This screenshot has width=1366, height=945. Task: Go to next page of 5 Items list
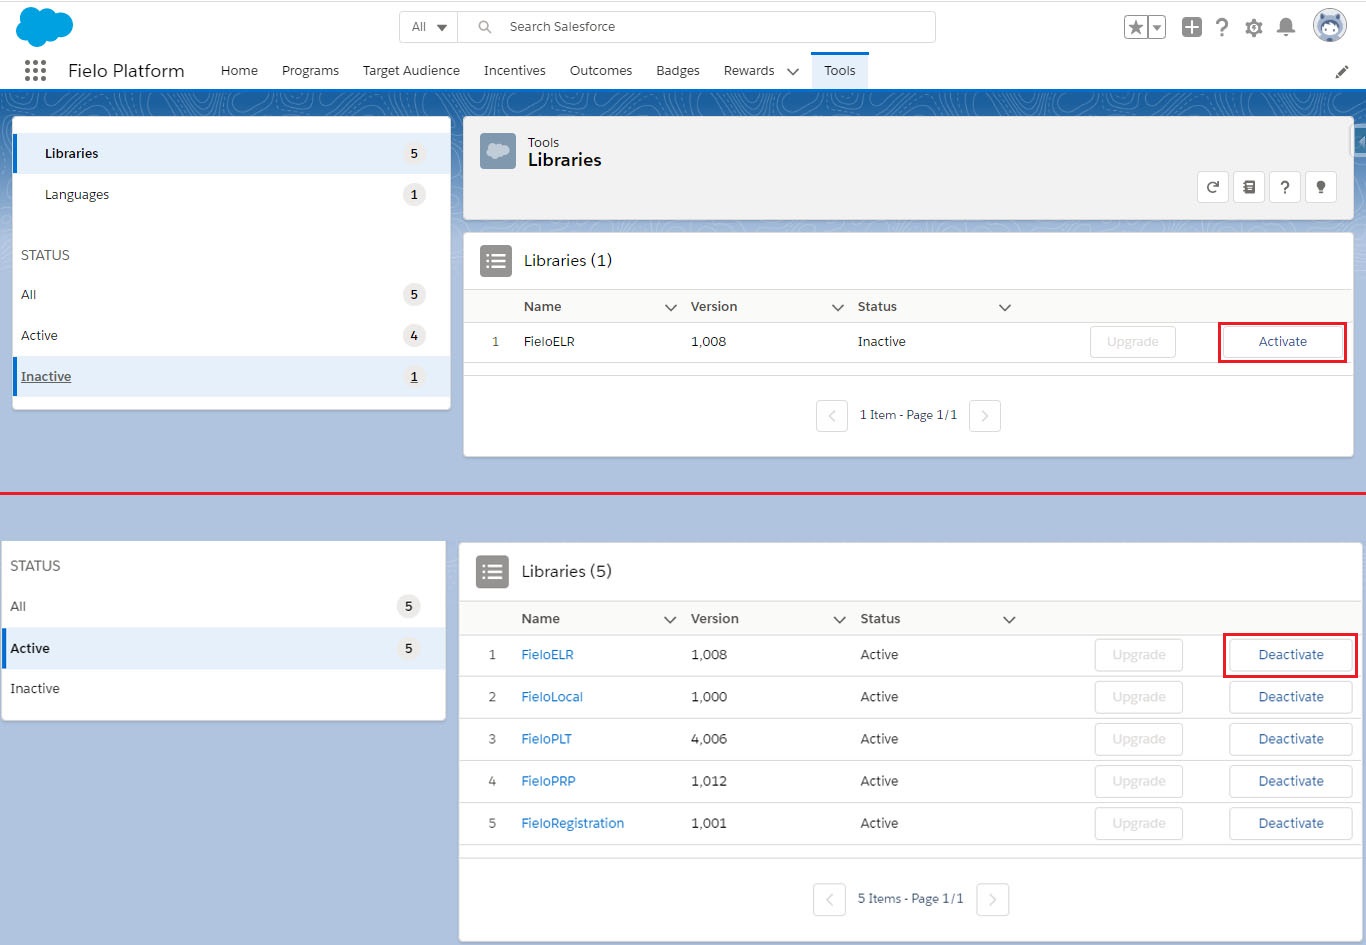(992, 899)
